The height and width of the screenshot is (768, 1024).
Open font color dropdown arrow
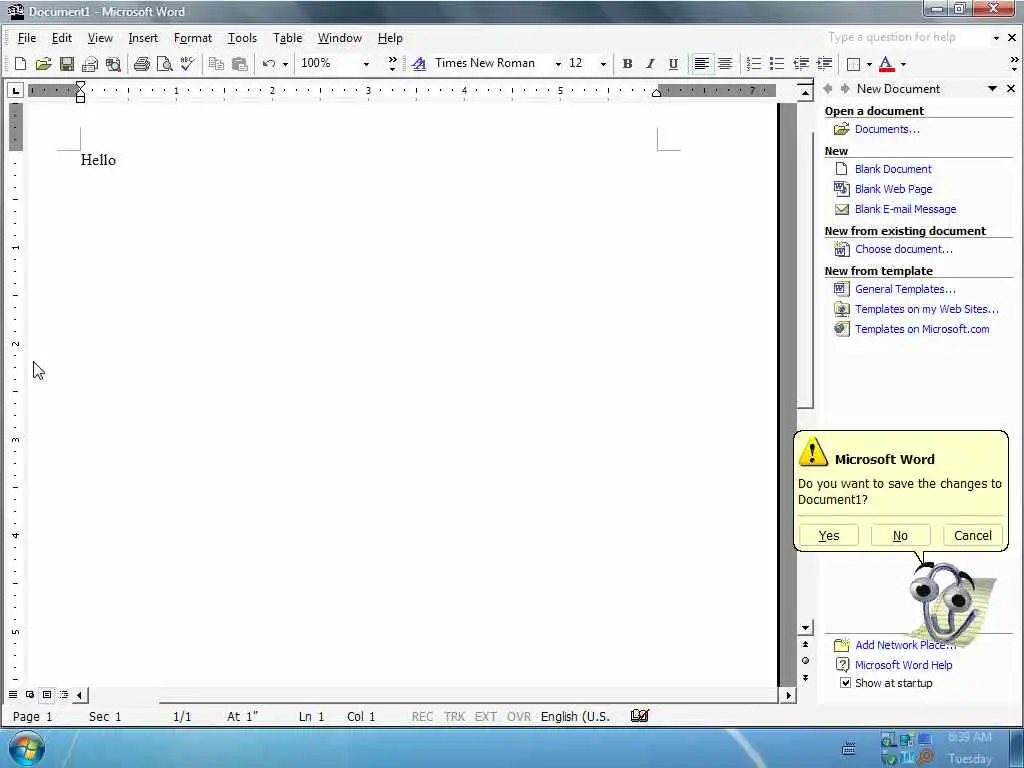click(x=903, y=63)
